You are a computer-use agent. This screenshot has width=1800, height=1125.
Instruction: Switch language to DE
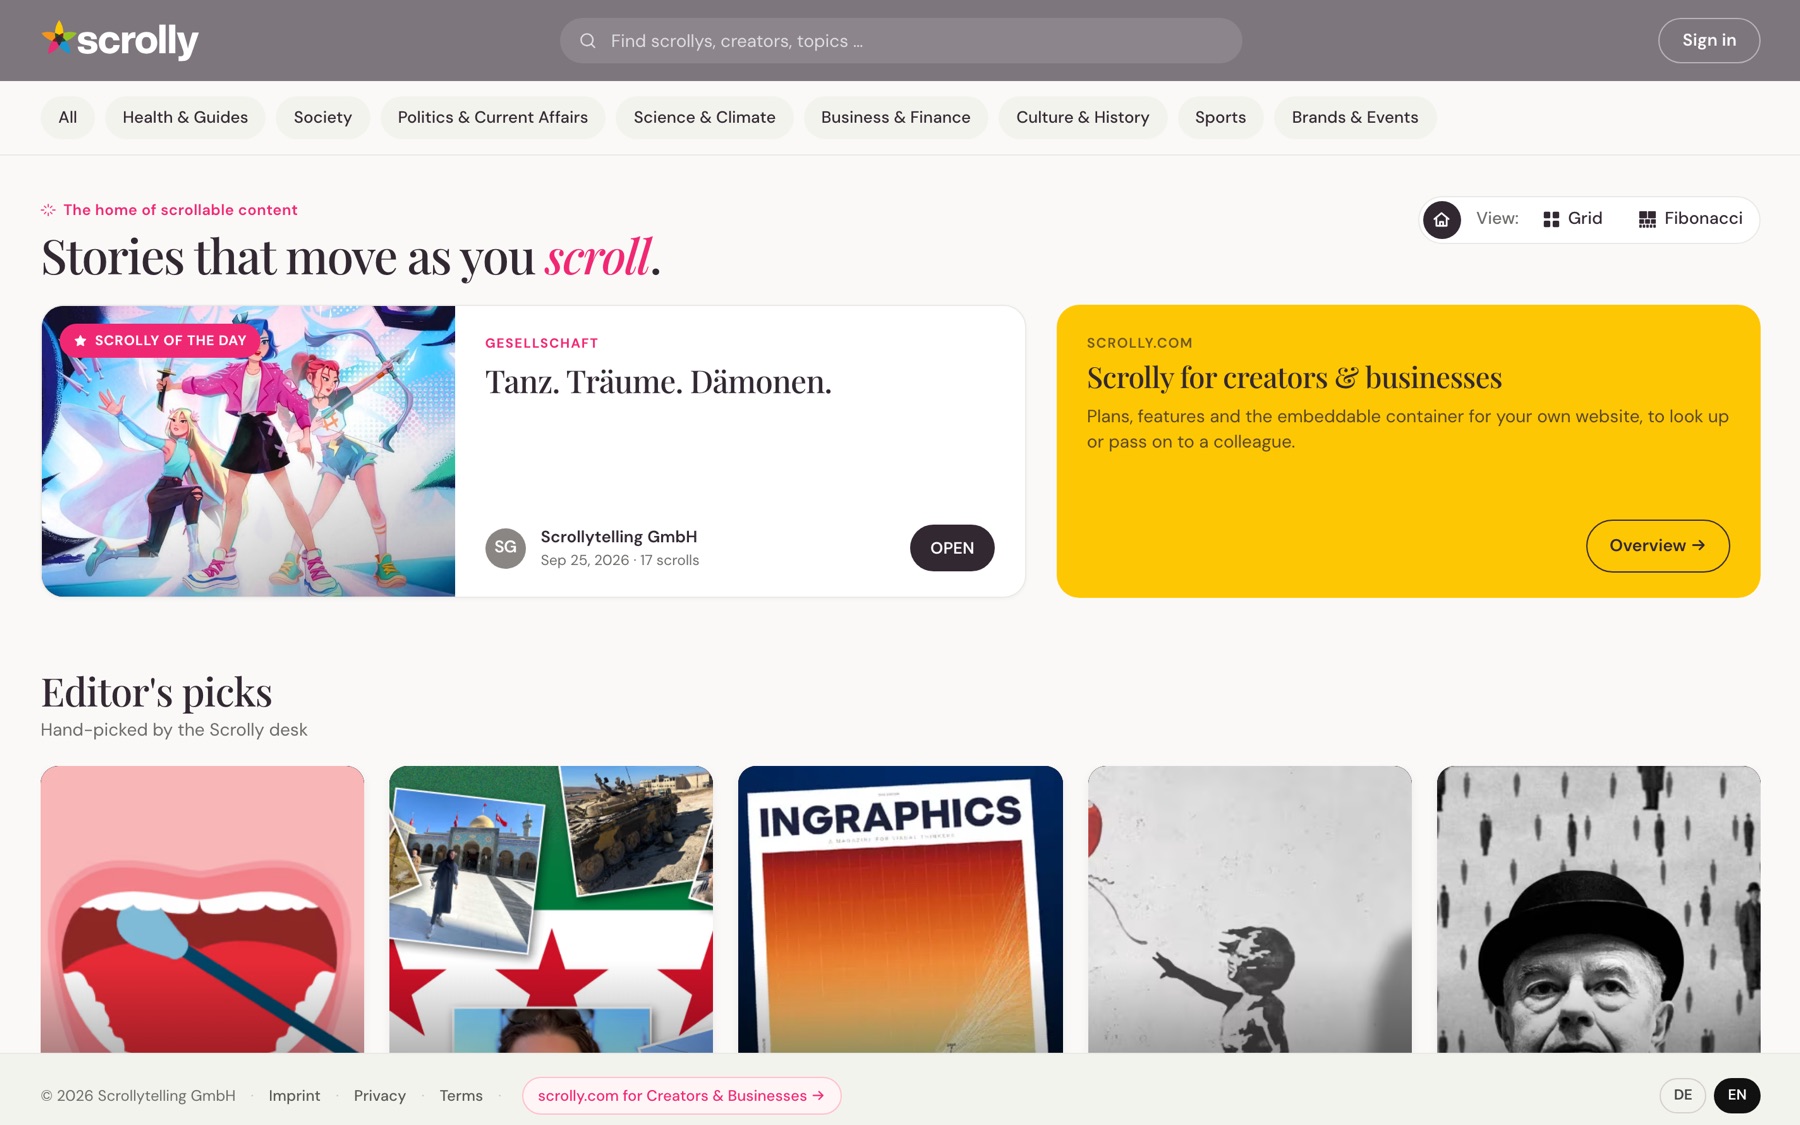tap(1683, 1095)
